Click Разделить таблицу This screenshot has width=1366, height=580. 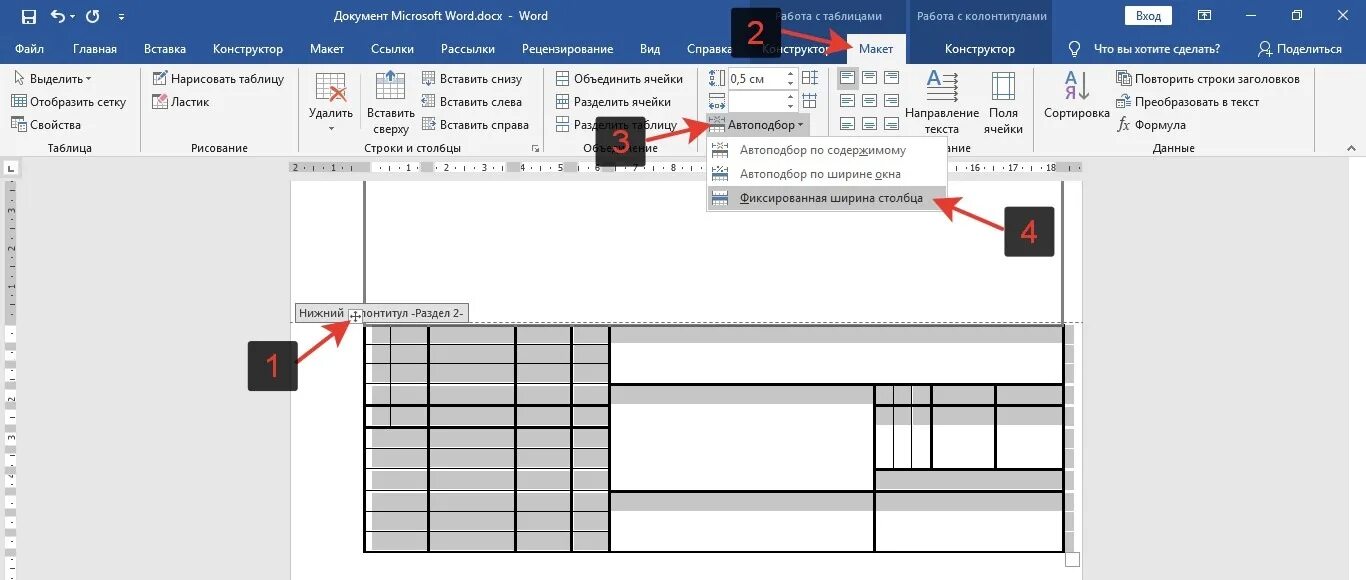tap(616, 125)
